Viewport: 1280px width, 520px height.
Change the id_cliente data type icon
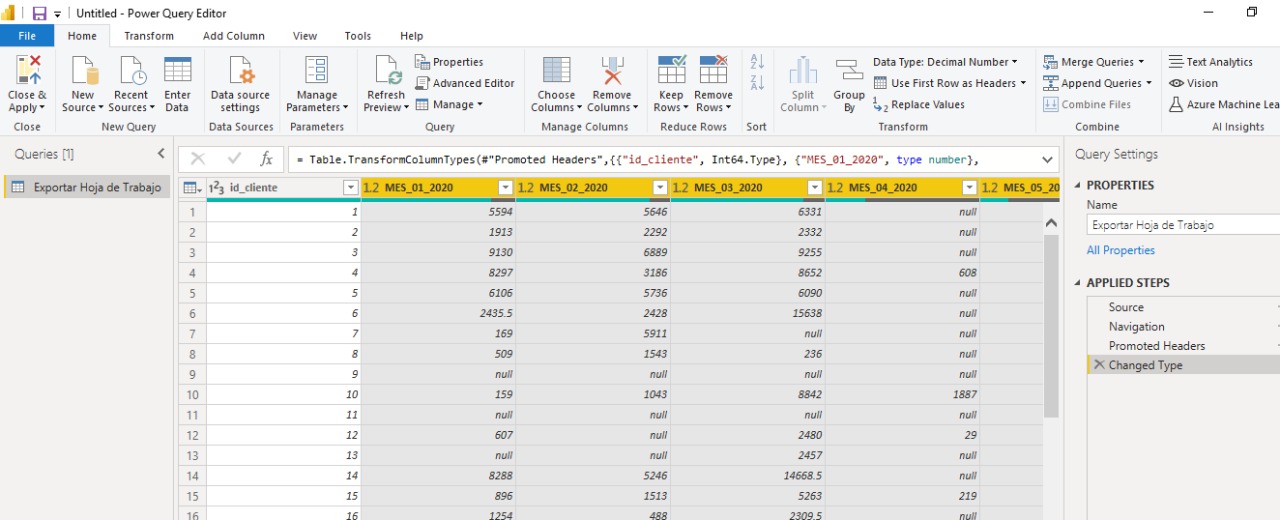pos(216,188)
